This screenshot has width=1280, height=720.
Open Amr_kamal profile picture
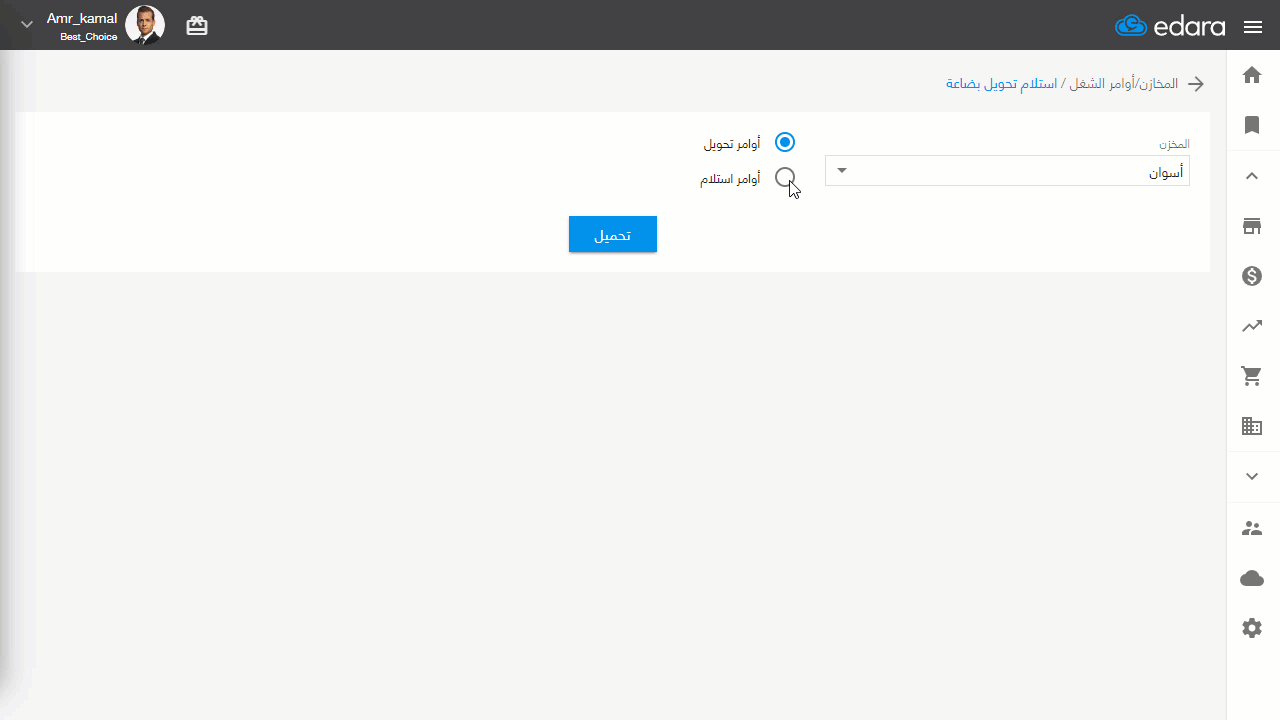(145, 25)
